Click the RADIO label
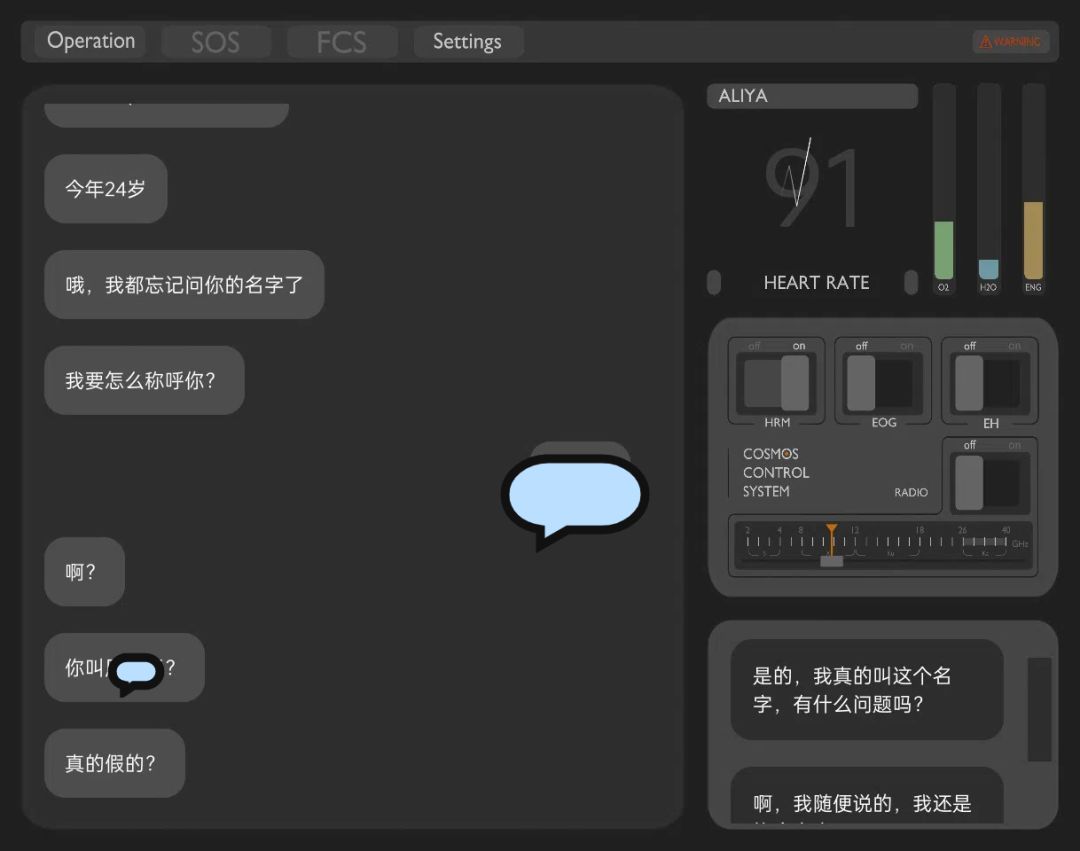This screenshot has height=851, width=1080. point(911,492)
